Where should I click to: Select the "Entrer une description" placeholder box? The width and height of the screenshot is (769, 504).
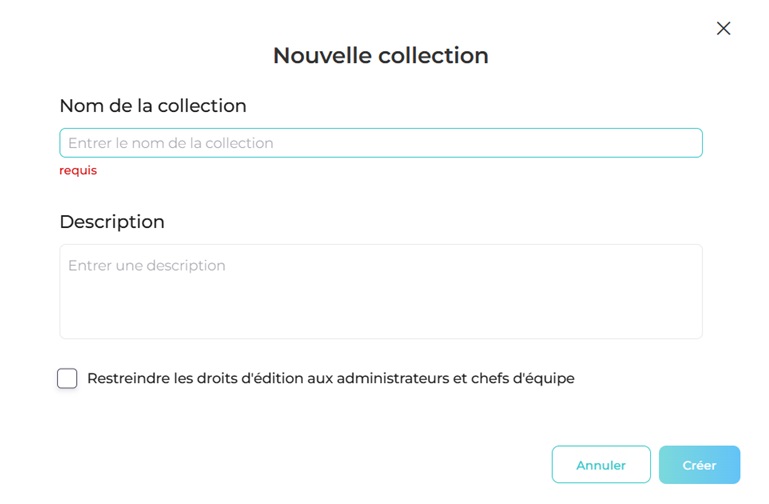381,291
